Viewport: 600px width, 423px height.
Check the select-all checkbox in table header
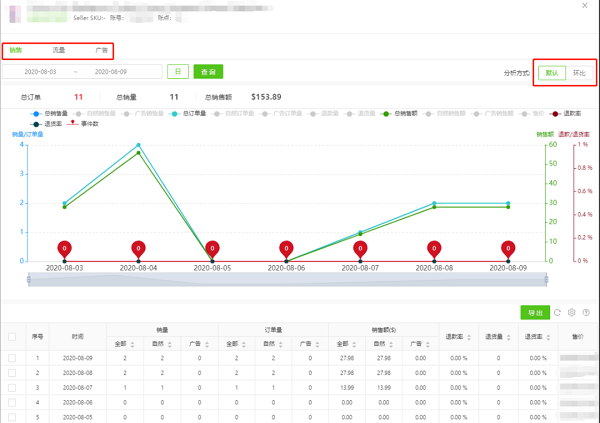click(12, 337)
